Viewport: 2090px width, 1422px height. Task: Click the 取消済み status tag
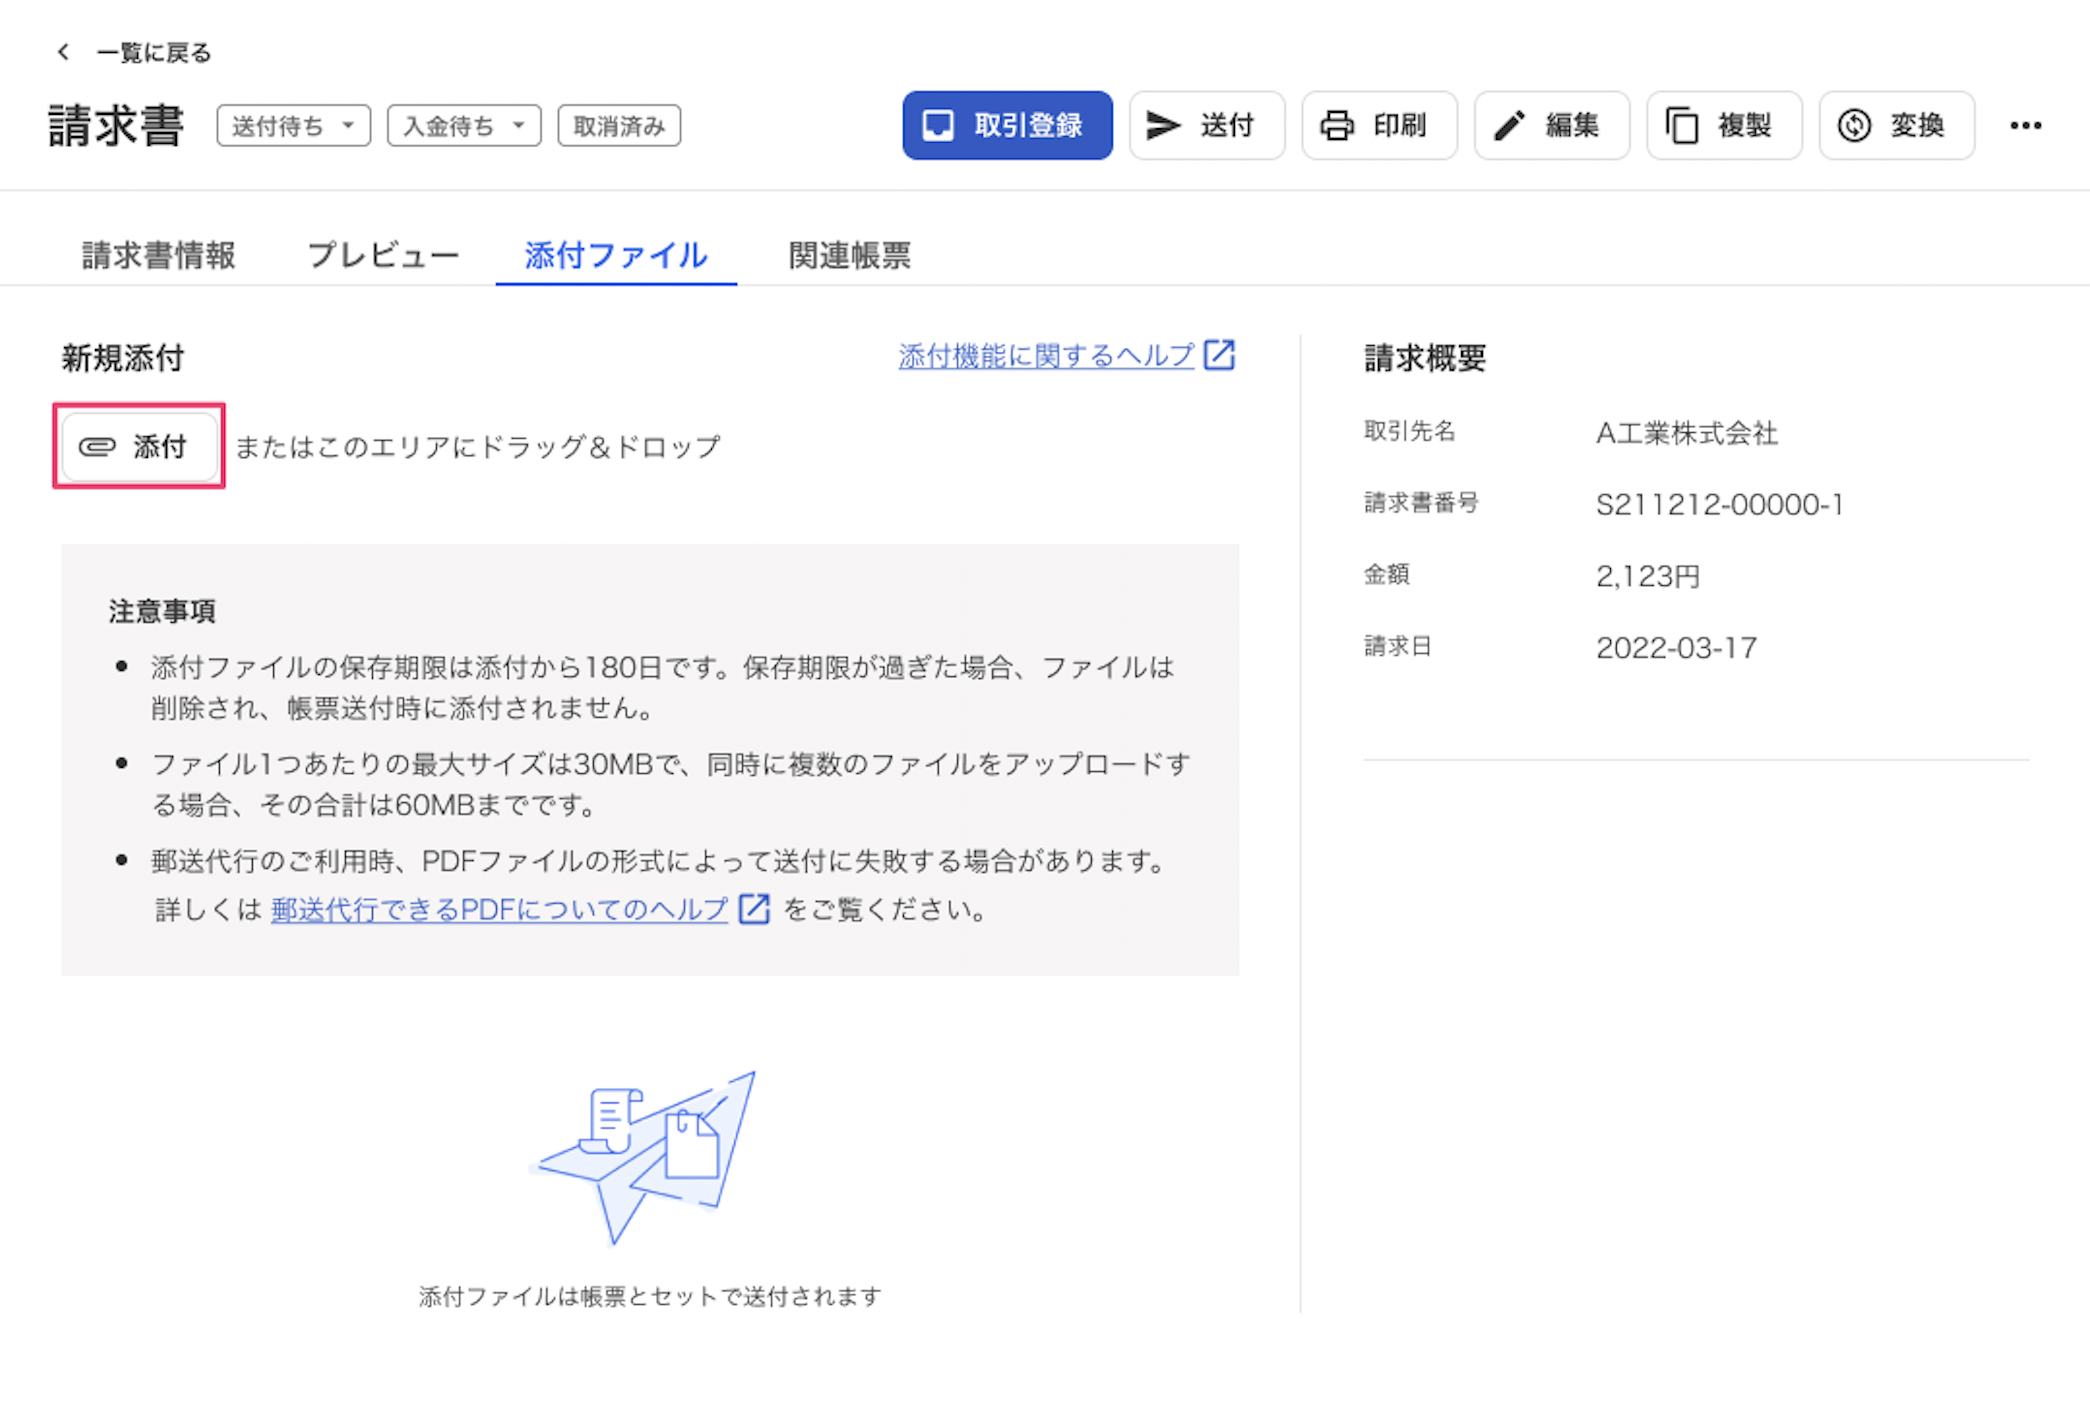click(619, 126)
